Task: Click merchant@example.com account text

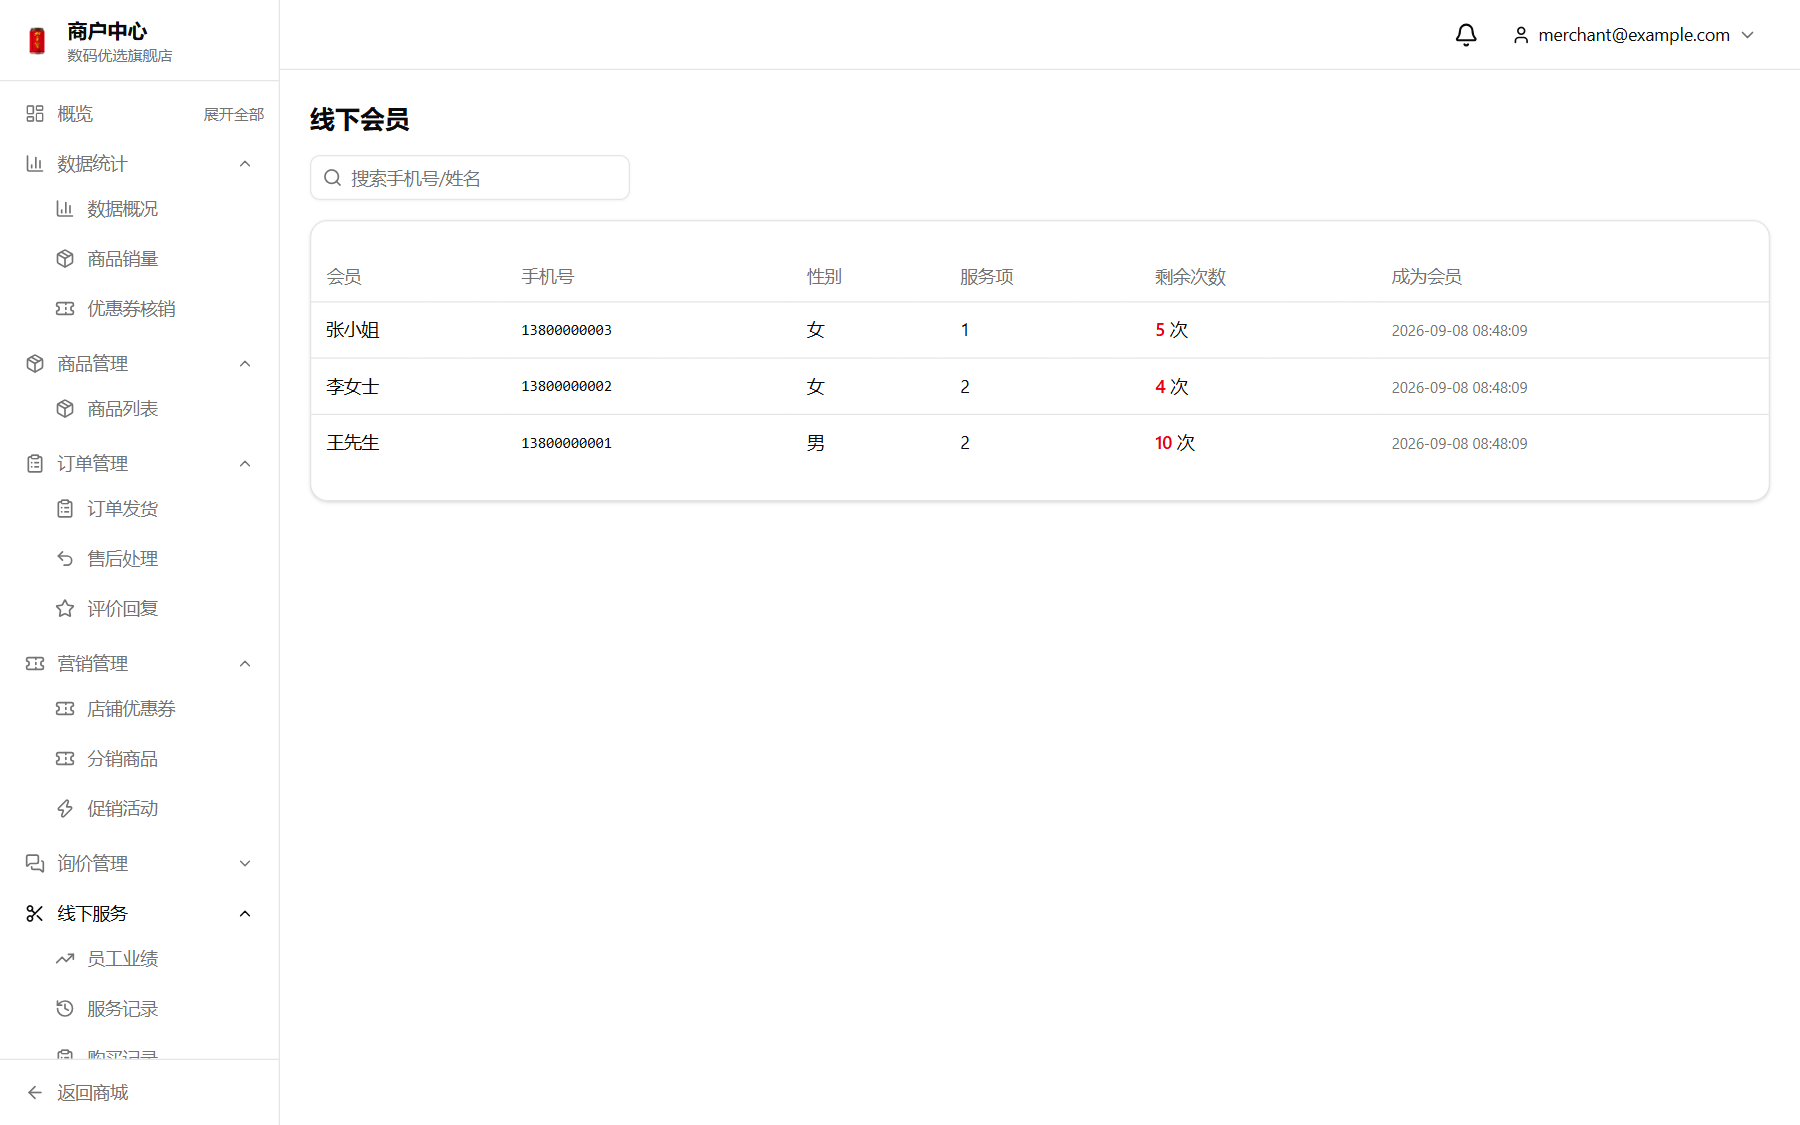Action: [1634, 35]
